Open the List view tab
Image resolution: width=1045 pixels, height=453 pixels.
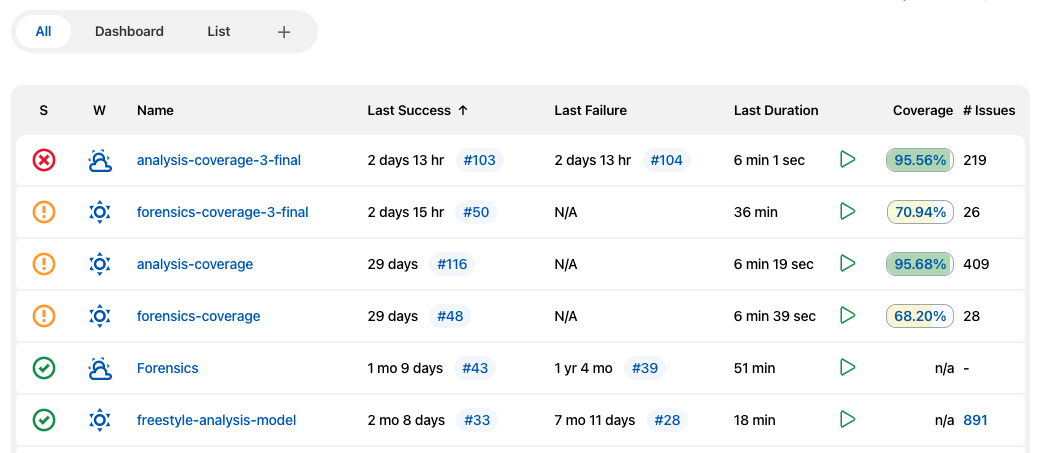click(219, 31)
